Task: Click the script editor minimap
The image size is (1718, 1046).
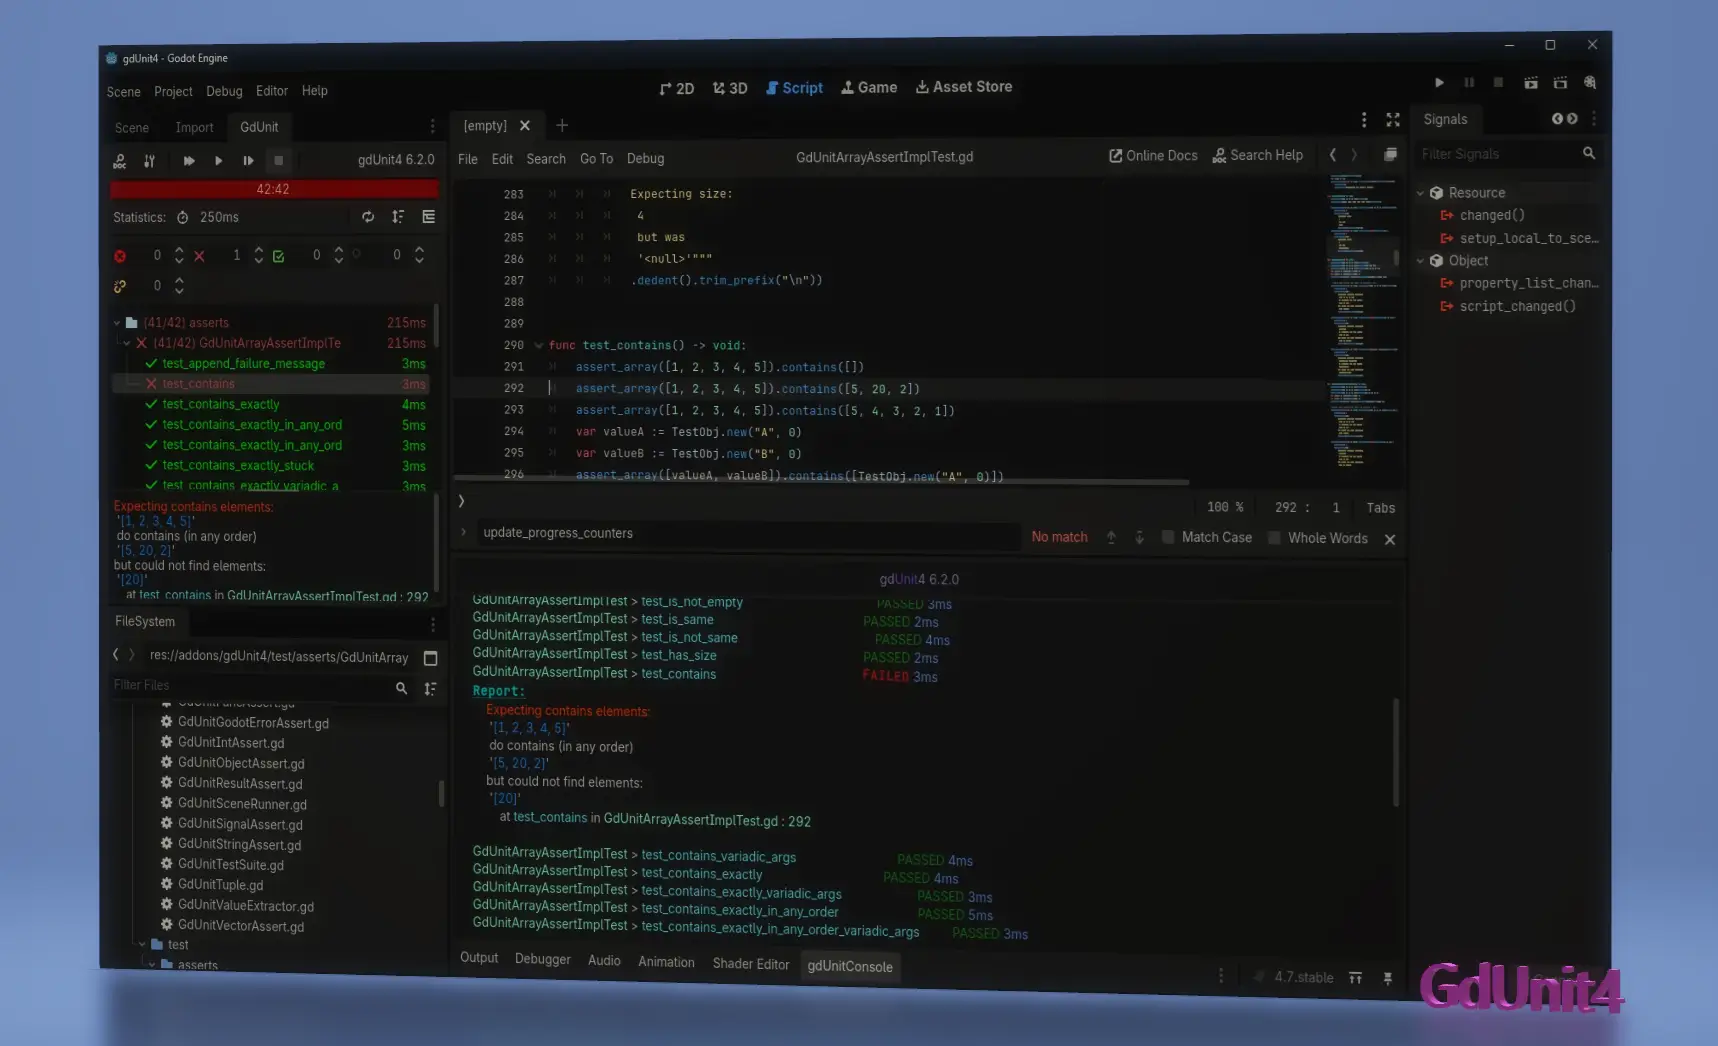Action: pos(1362,322)
